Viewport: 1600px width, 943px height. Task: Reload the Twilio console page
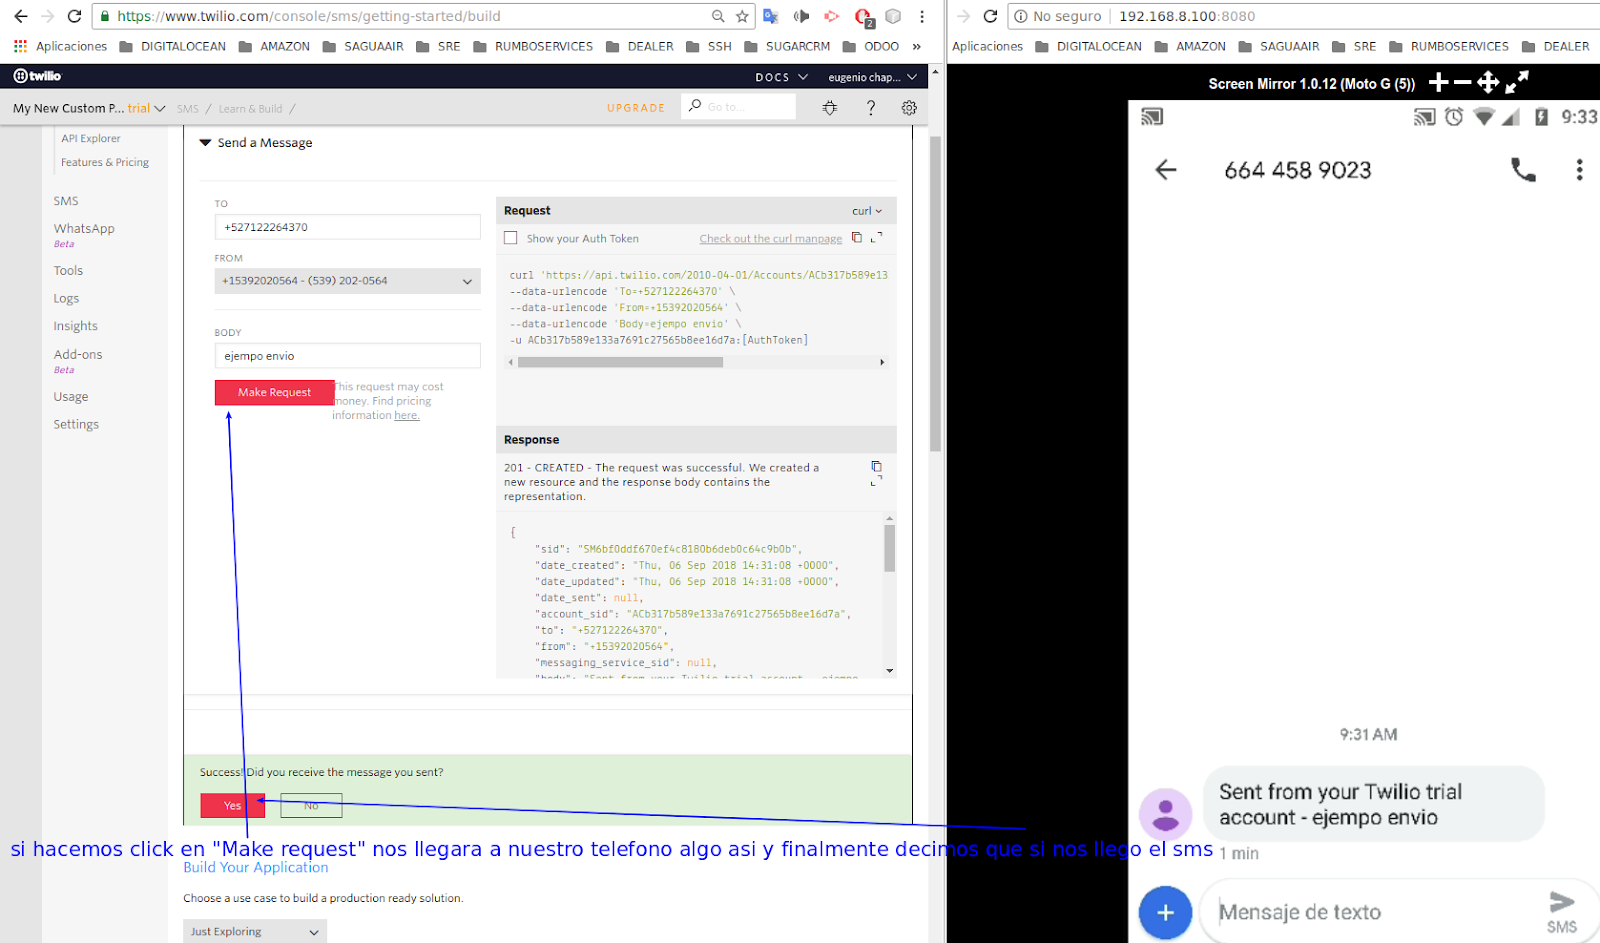(74, 16)
